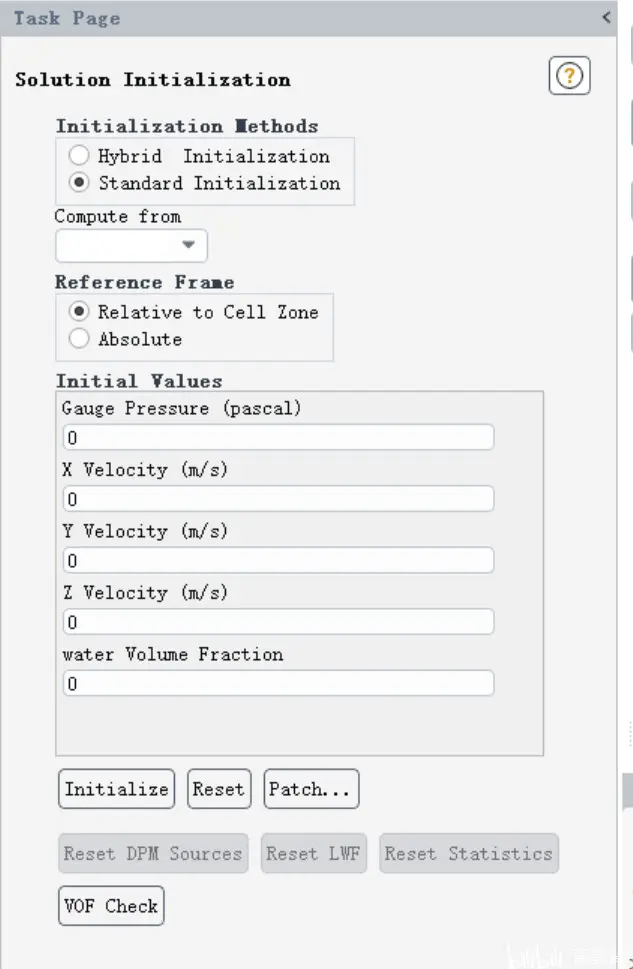Choose Relative to Cell Zone option
633x969 pixels.
coord(79,311)
